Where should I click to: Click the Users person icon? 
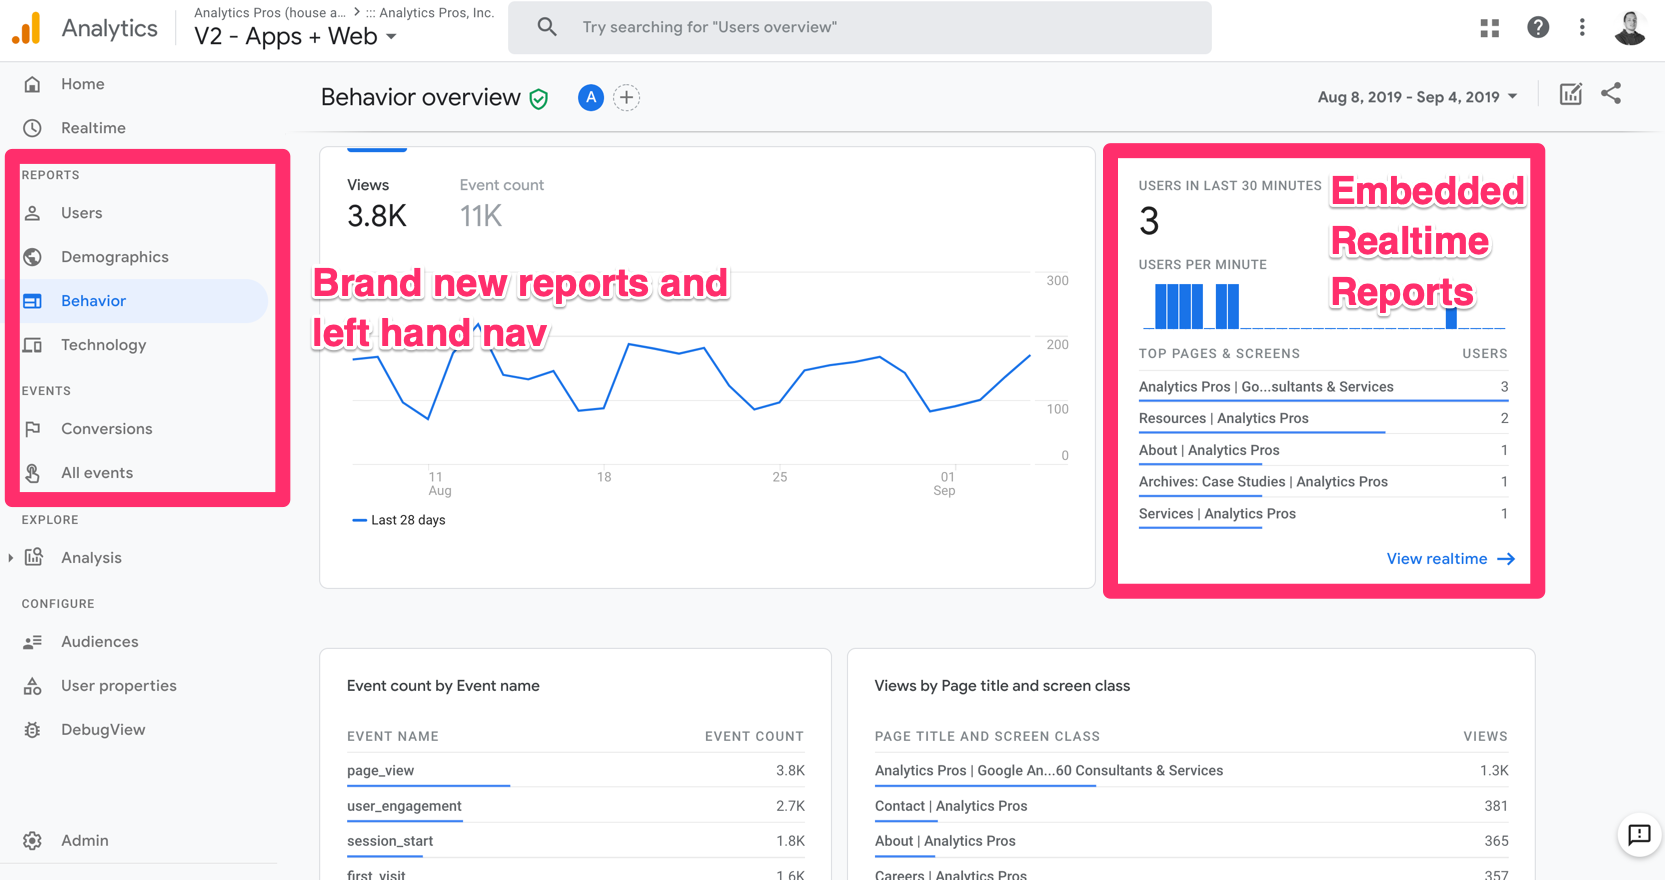coord(33,213)
